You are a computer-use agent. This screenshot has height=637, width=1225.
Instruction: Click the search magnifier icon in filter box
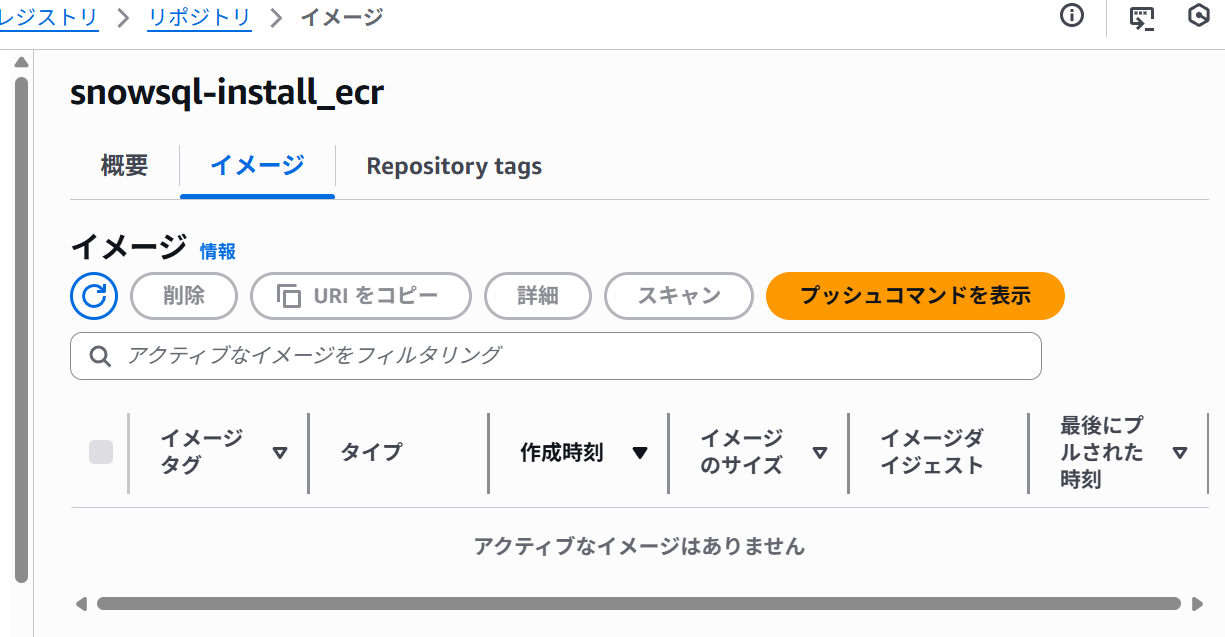(100, 356)
